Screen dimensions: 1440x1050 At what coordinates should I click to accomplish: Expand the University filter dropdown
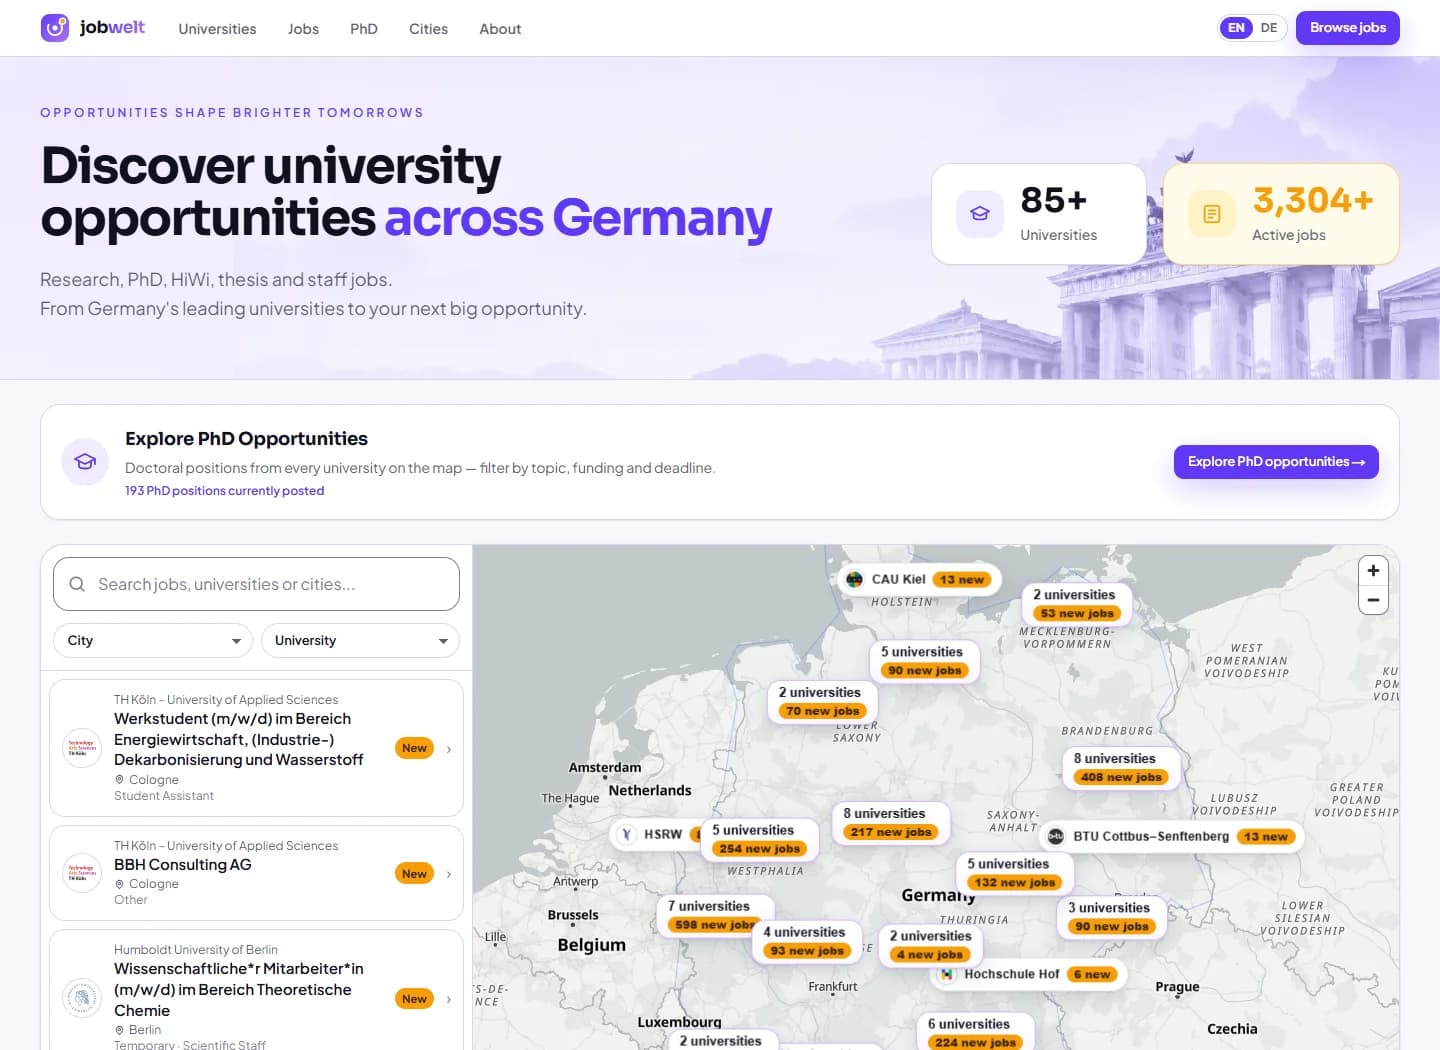pyautogui.click(x=360, y=641)
